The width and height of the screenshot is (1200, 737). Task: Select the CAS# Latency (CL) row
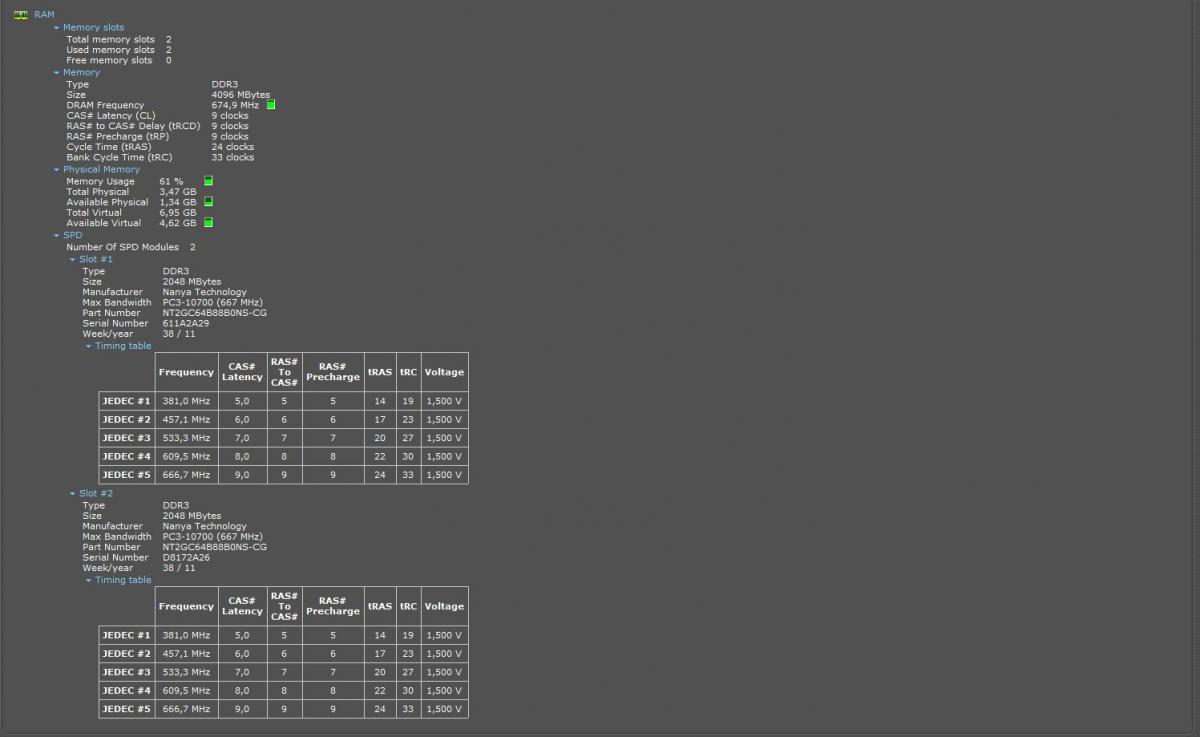[157, 116]
